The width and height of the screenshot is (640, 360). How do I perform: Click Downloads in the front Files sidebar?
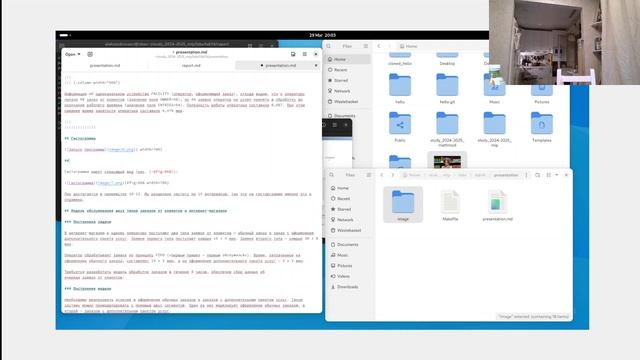click(x=350, y=287)
